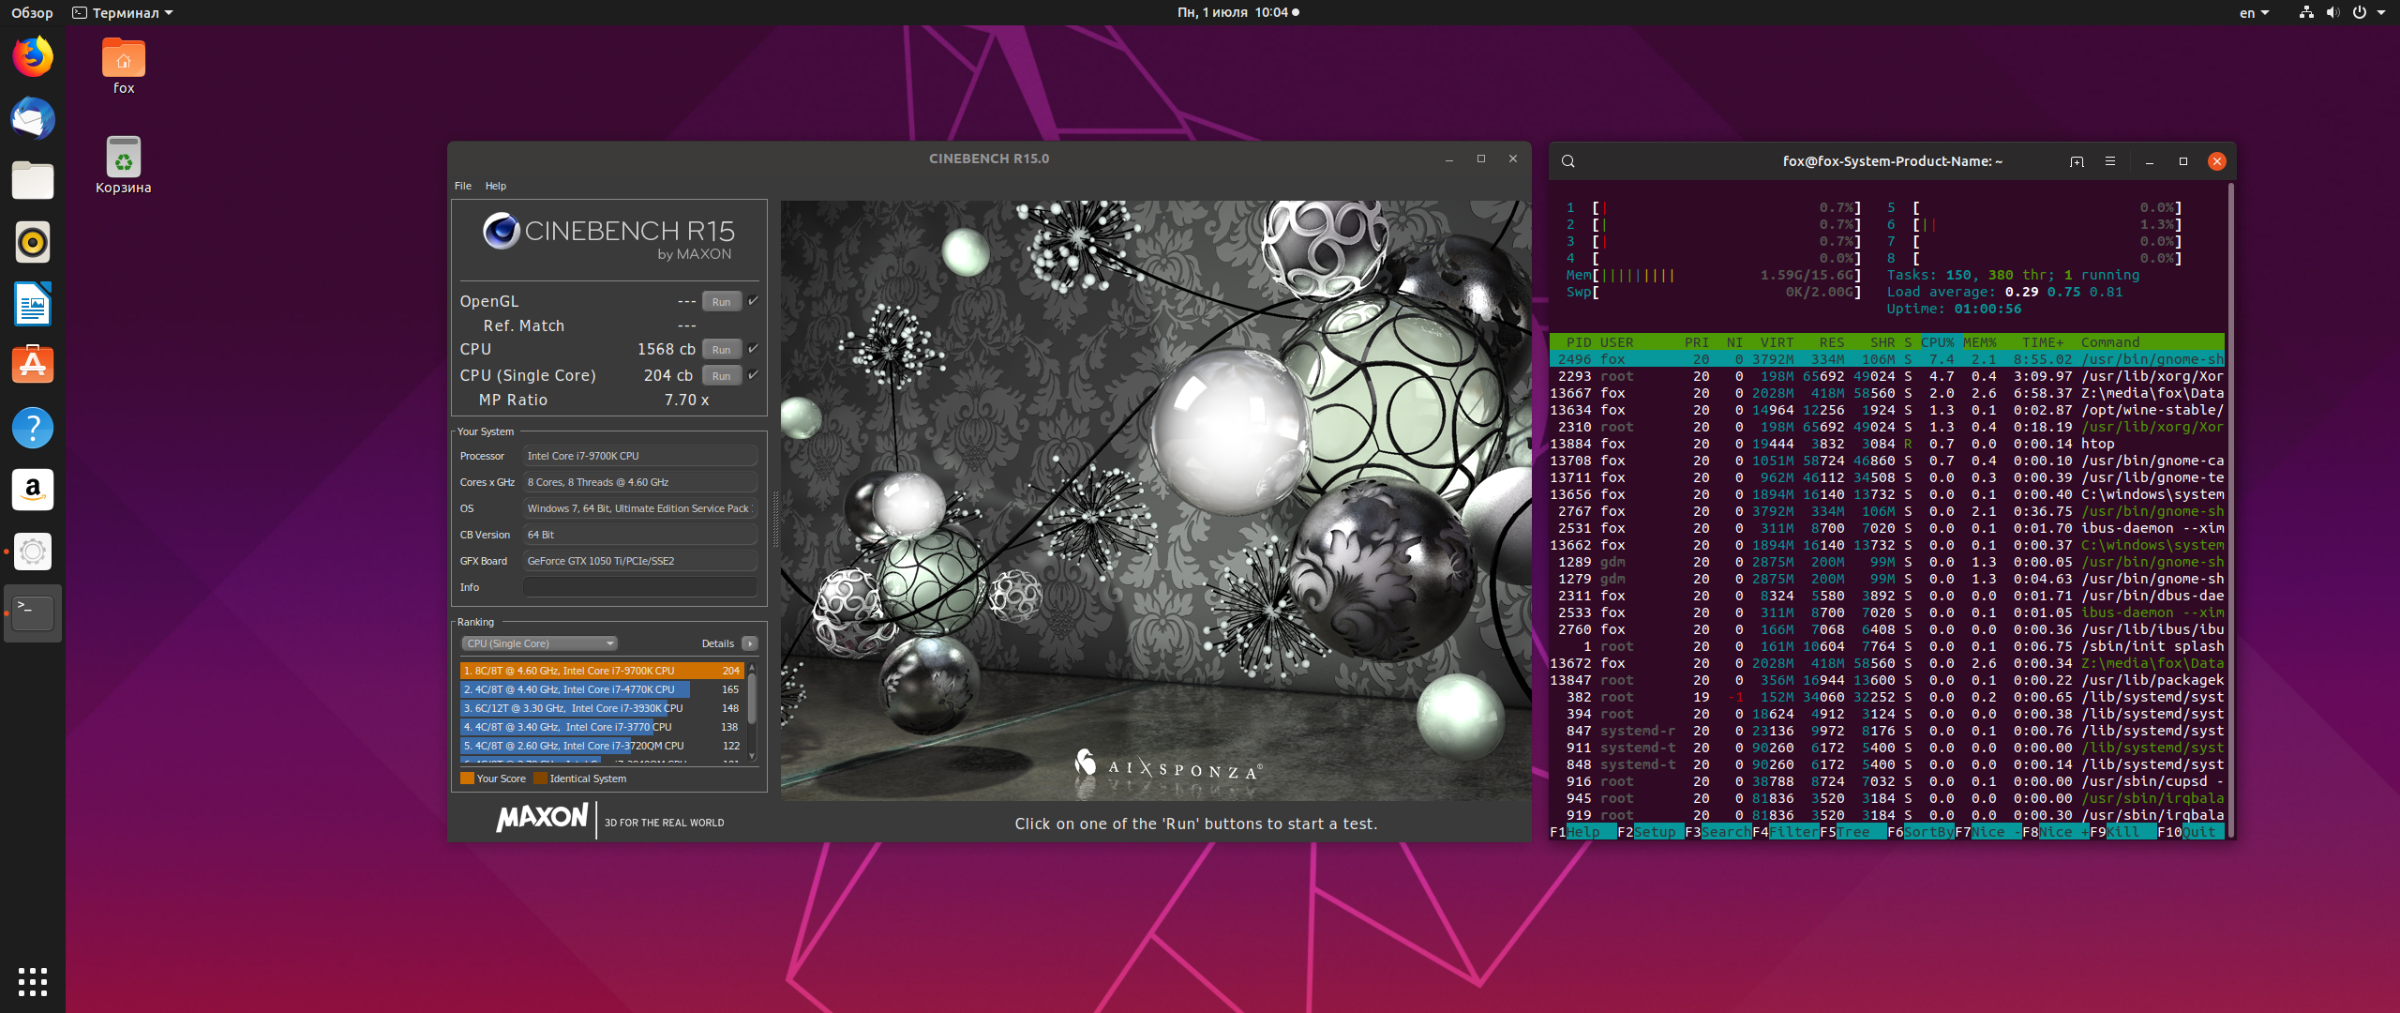Toggle the CPU (Single Core) checkbox
Image resolution: width=2400 pixels, height=1013 pixels.
tap(753, 375)
